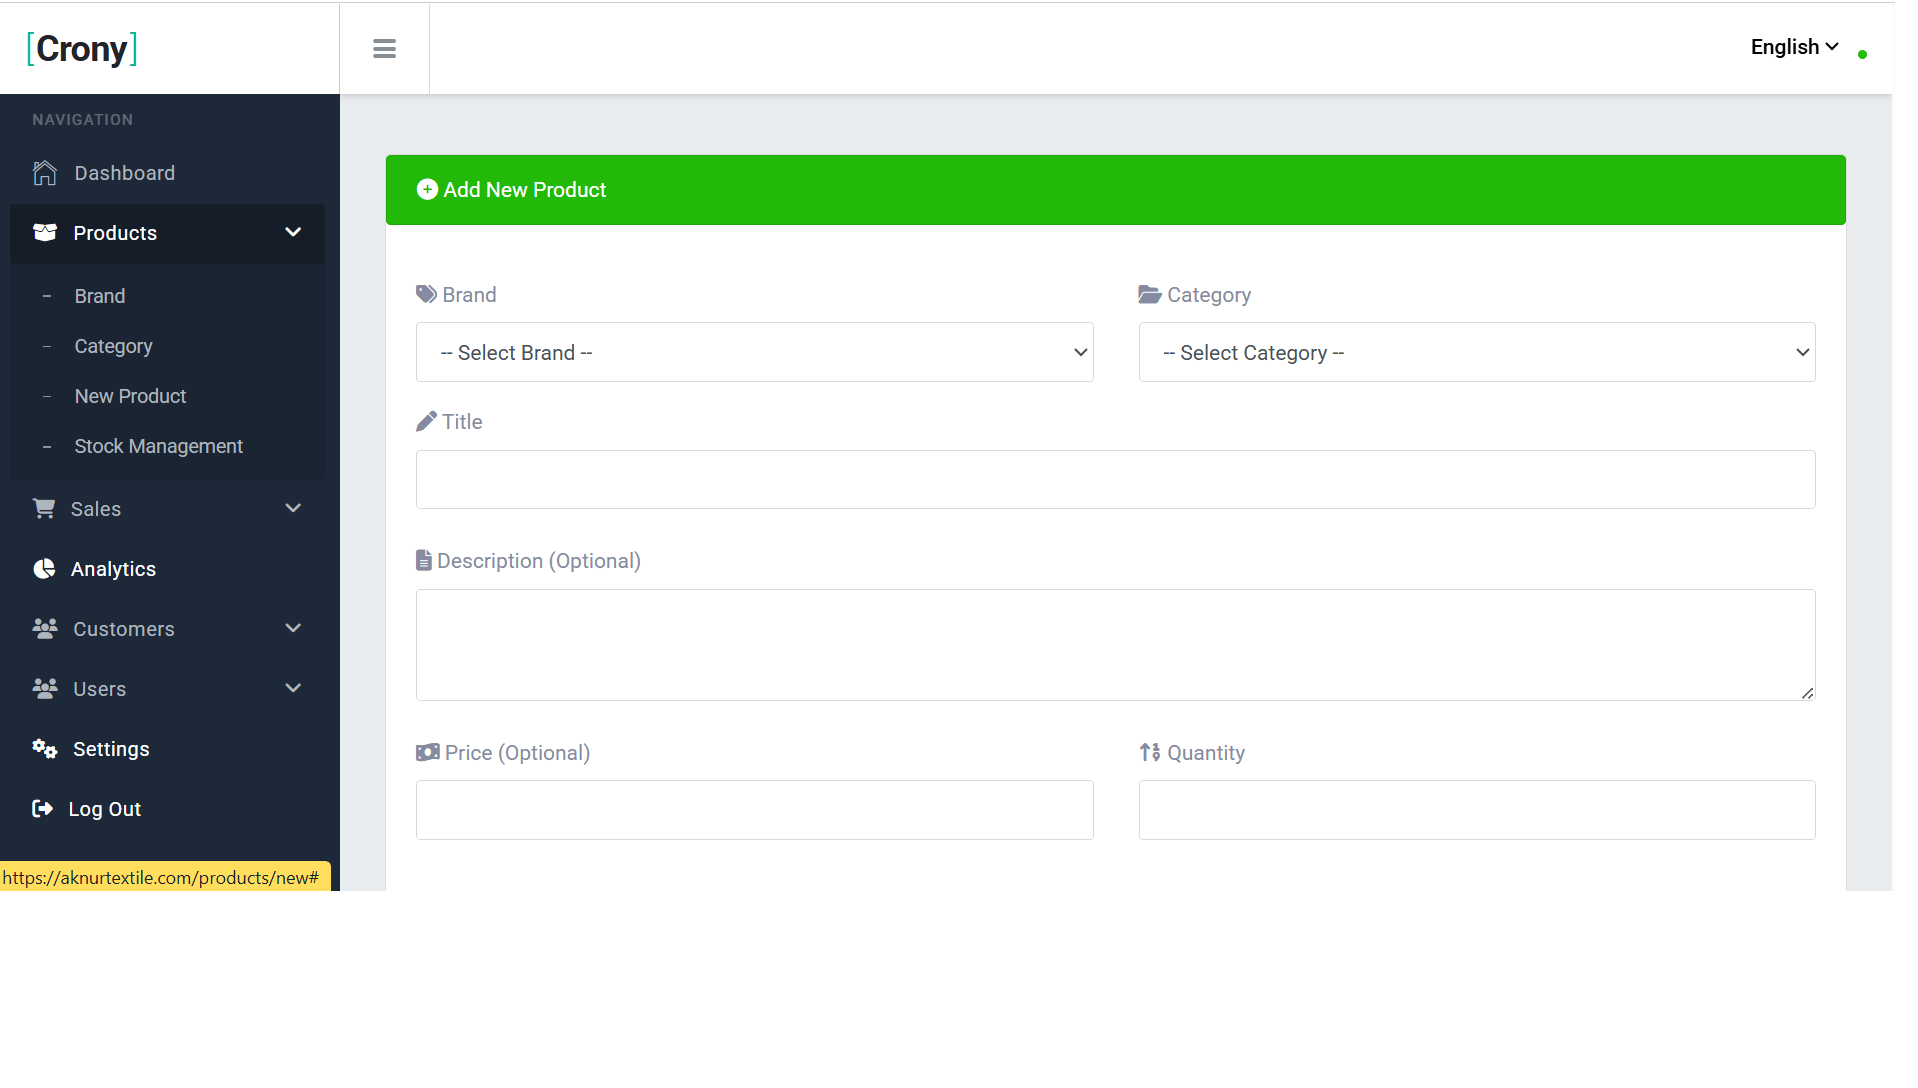1918x1088 pixels.
Task: Focus the Title input field
Action: tap(1116, 479)
